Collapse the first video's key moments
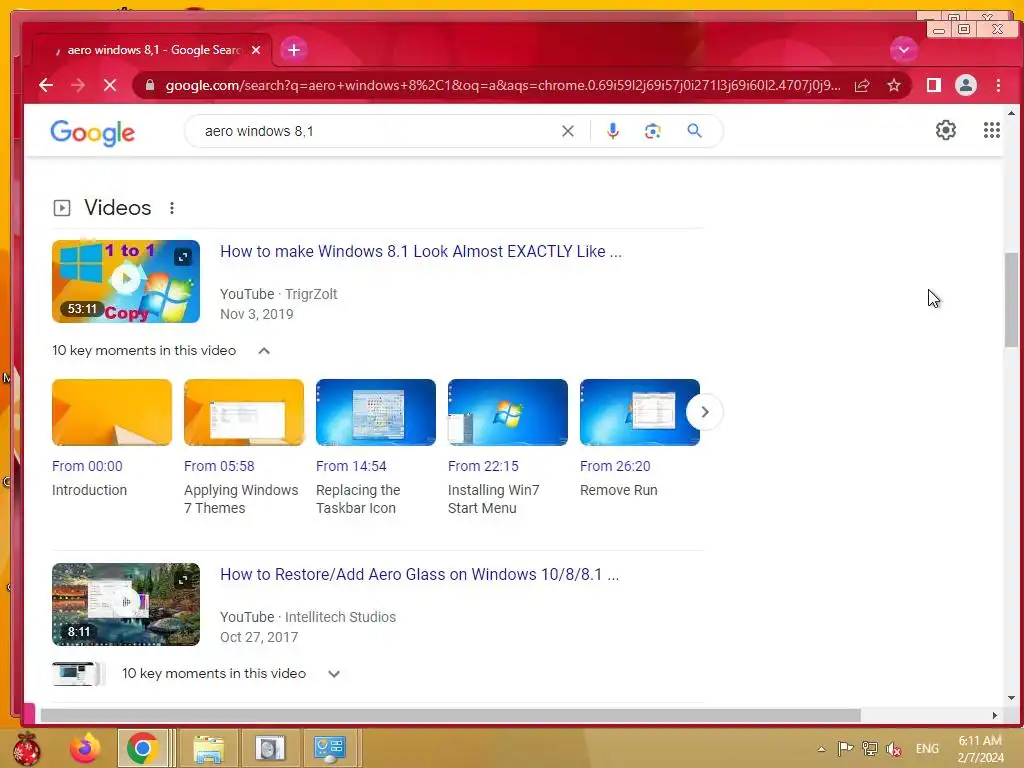 click(264, 351)
